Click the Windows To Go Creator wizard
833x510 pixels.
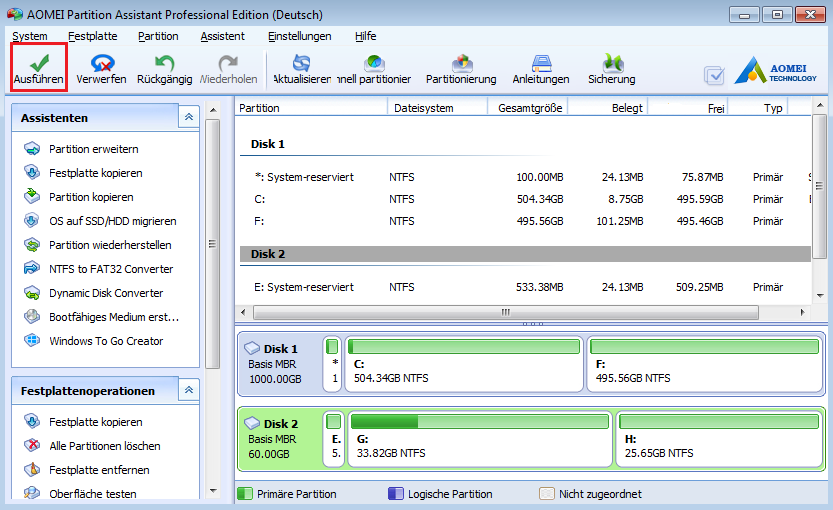[x=106, y=341]
